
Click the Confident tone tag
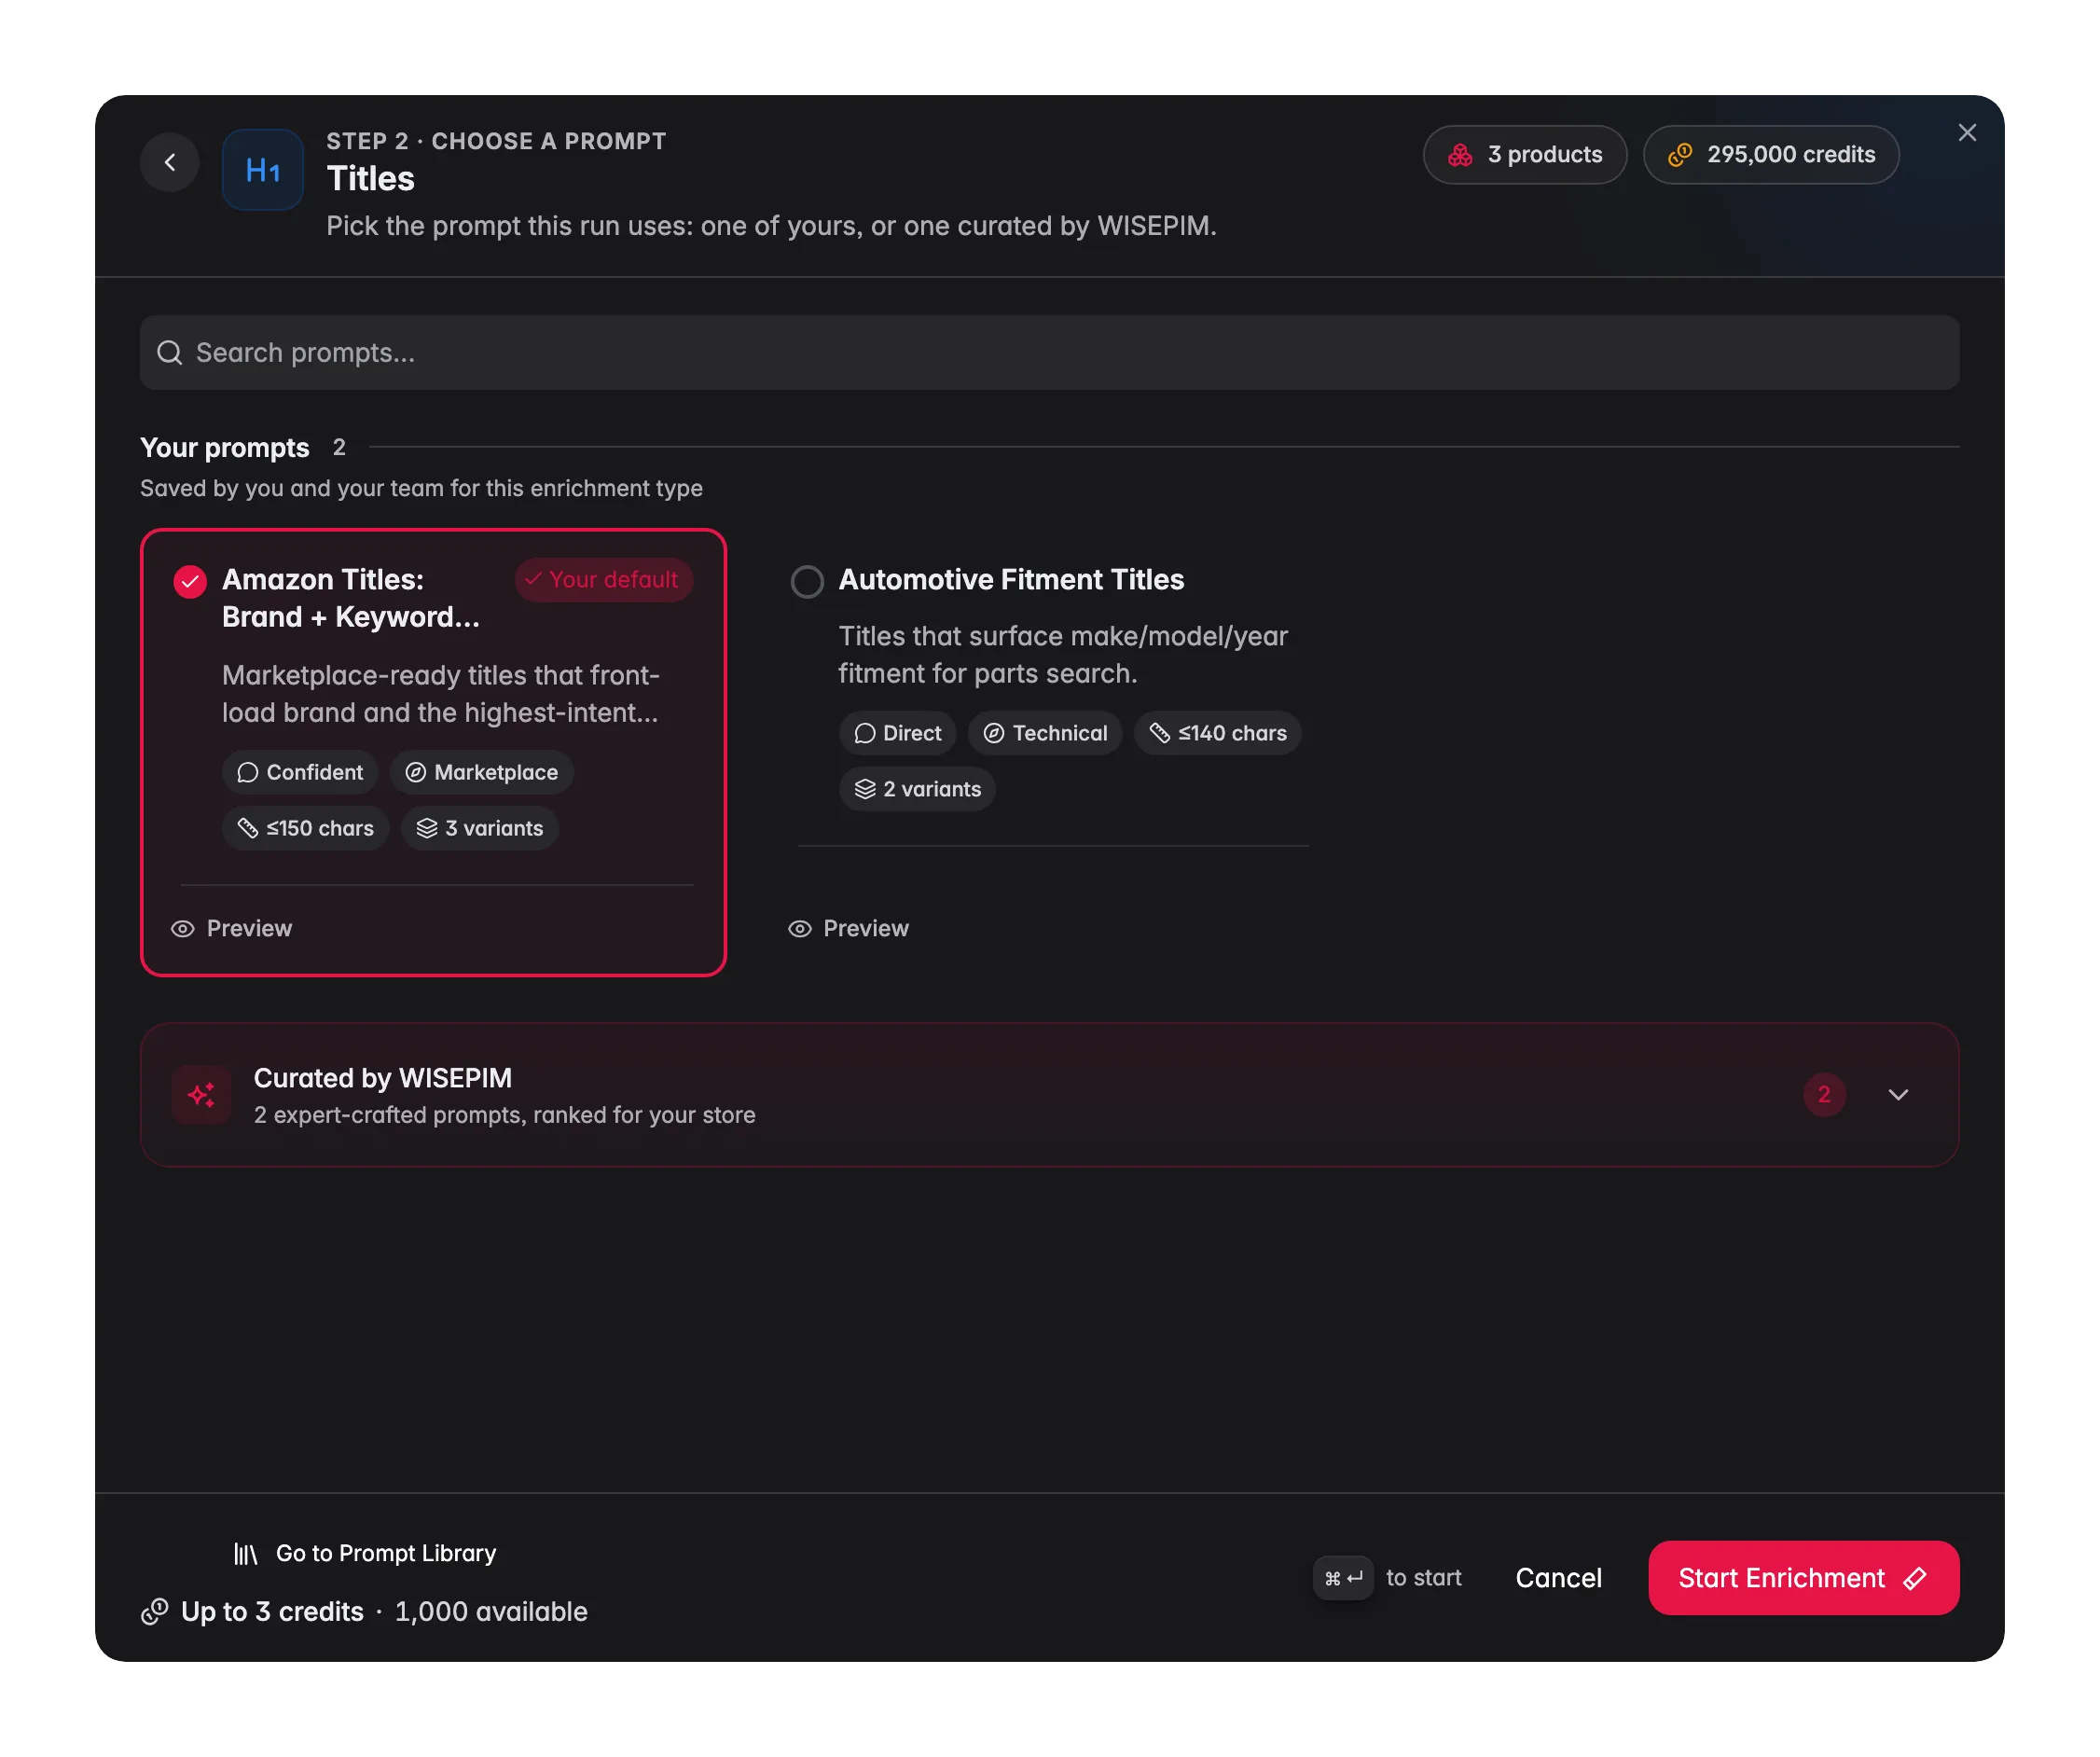click(300, 773)
